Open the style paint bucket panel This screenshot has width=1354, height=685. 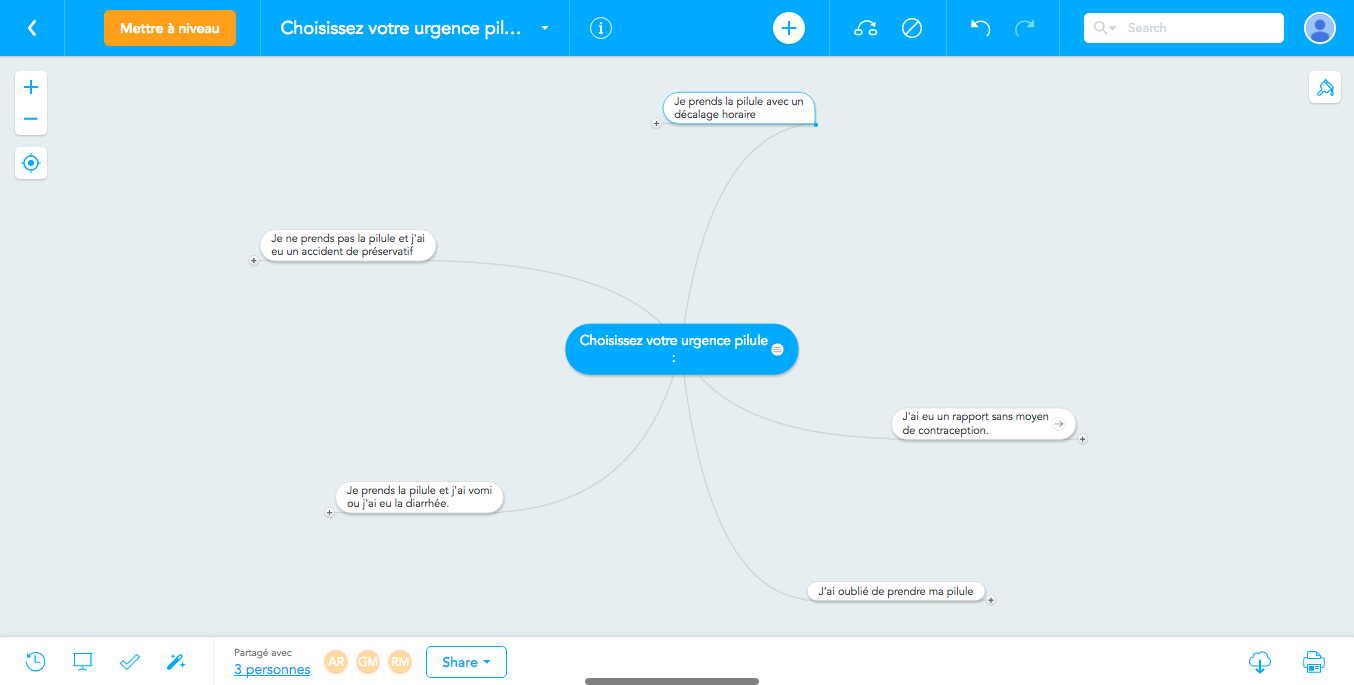pos(1325,87)
